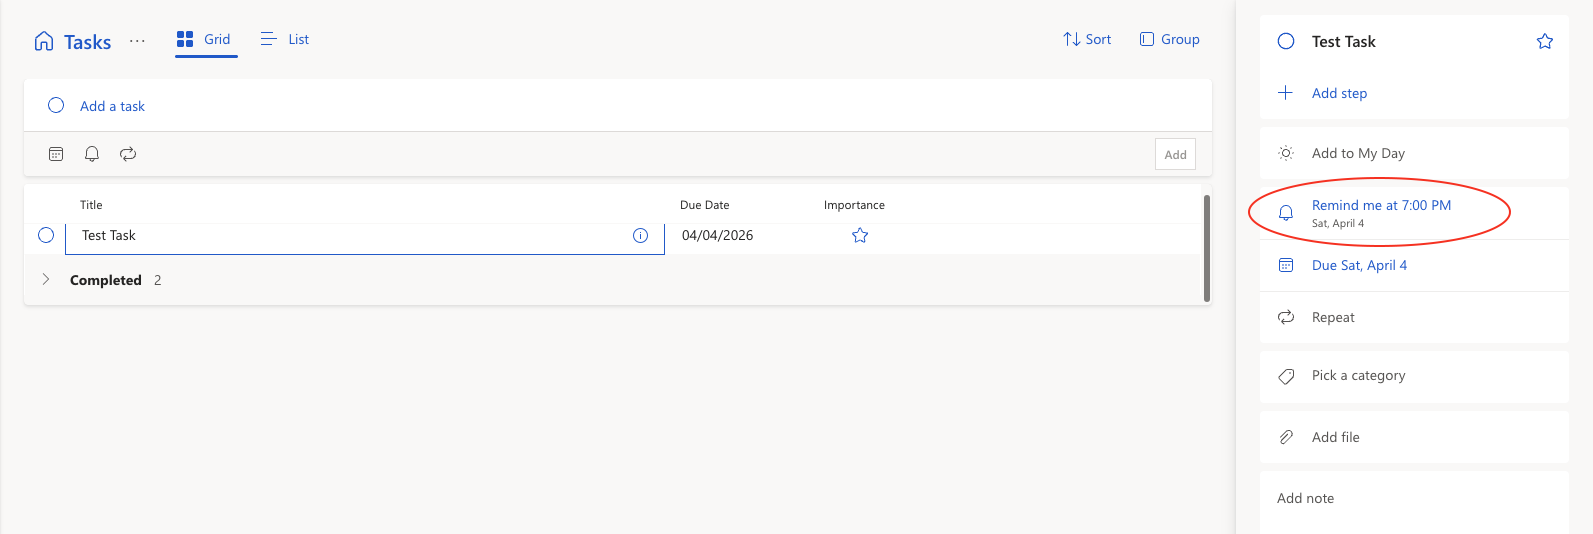The image size is (1593, 534).
Task: Open details info icon for Test Task row
Action: click(x=640, y=236)
